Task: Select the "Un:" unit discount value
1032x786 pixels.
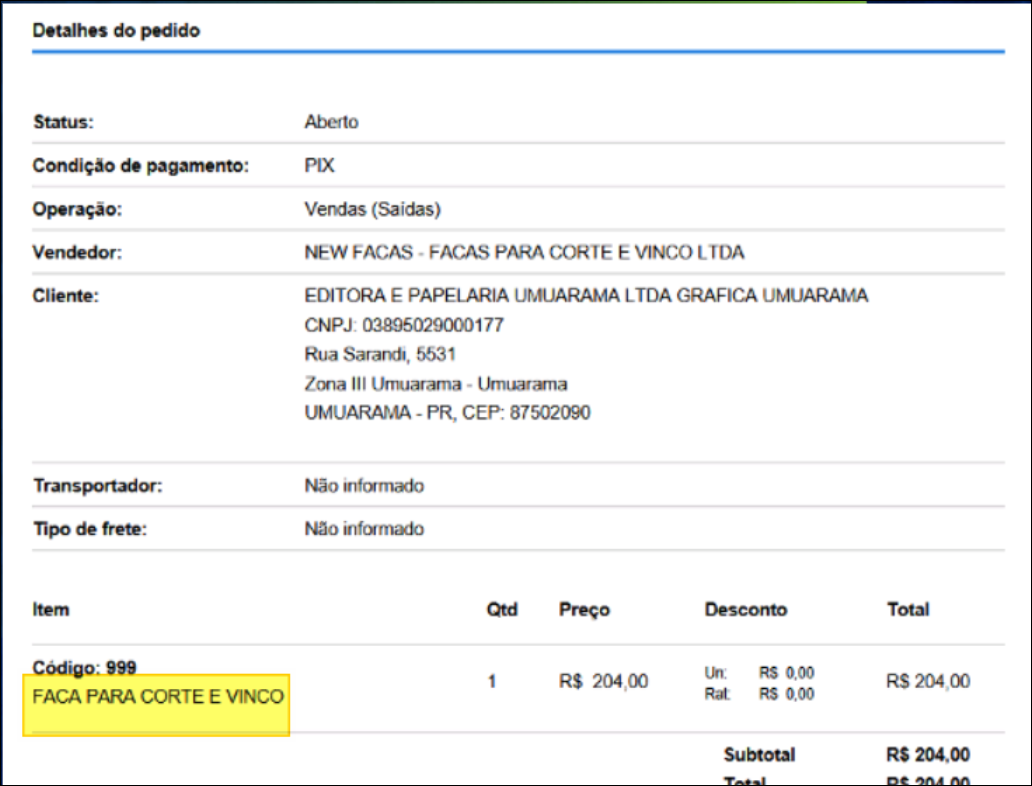Action: 787,673
